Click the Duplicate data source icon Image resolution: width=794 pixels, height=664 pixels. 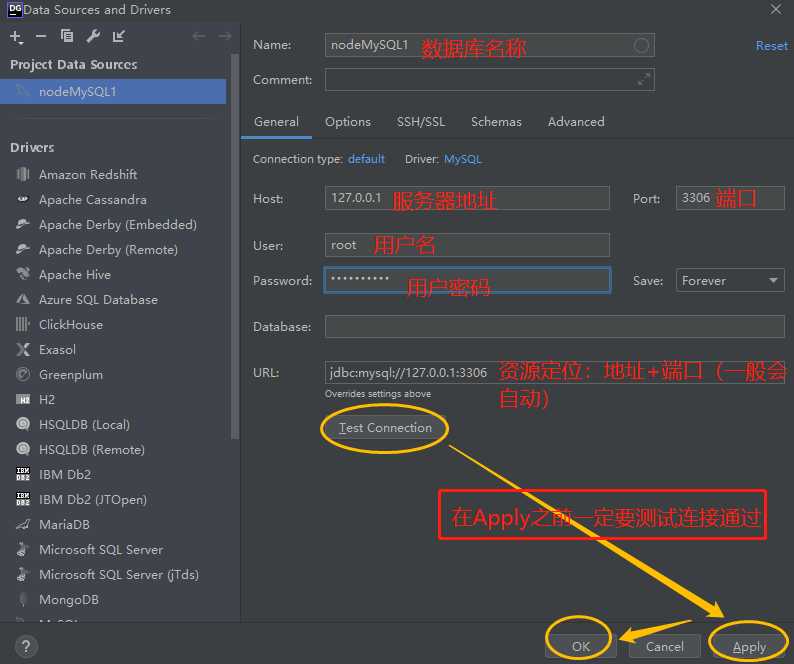point(67,36)
